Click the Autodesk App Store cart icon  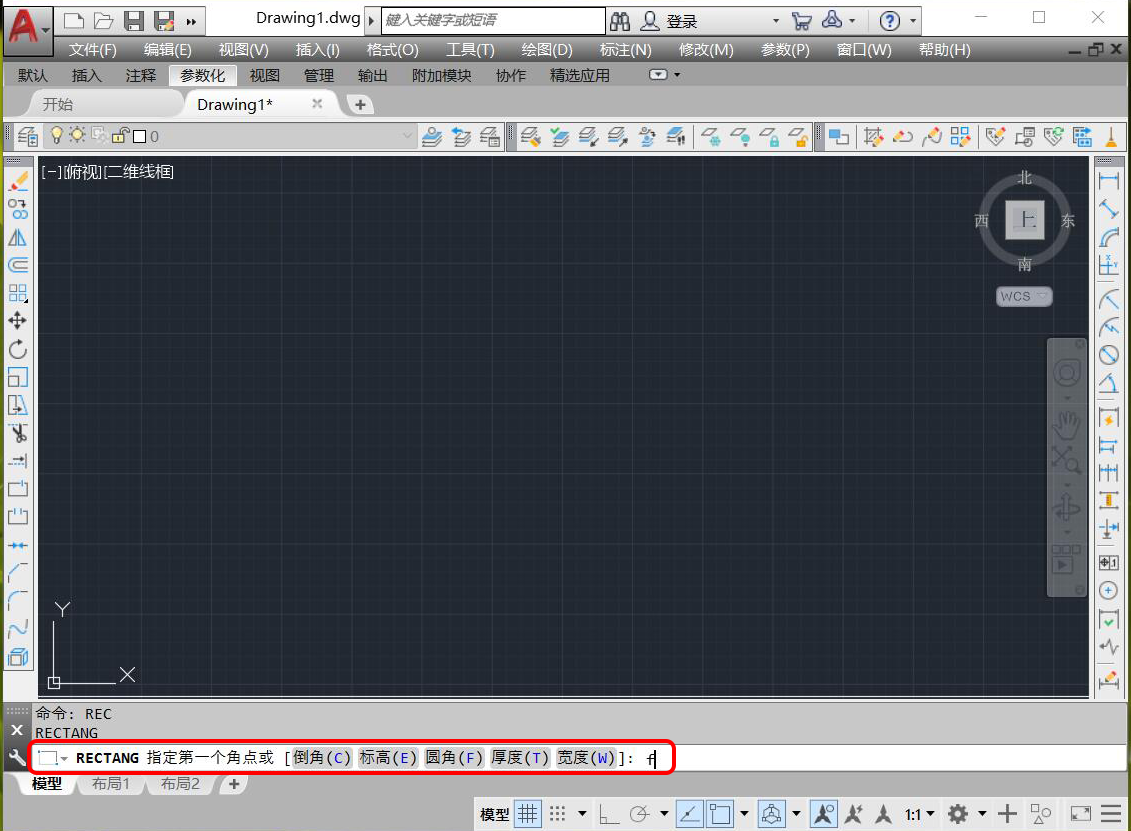[x=801, y=21]
